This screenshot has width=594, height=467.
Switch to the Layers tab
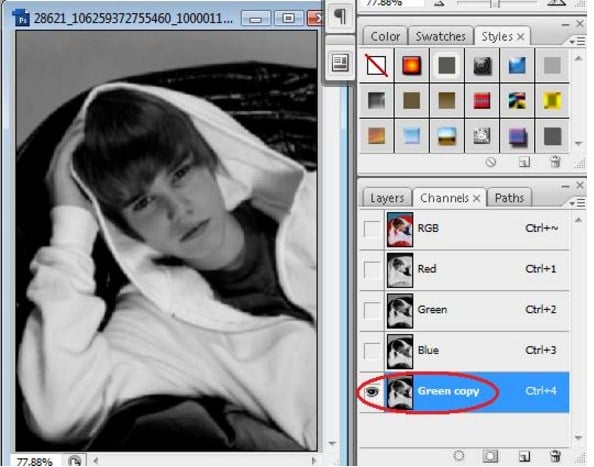click(387, 198)
